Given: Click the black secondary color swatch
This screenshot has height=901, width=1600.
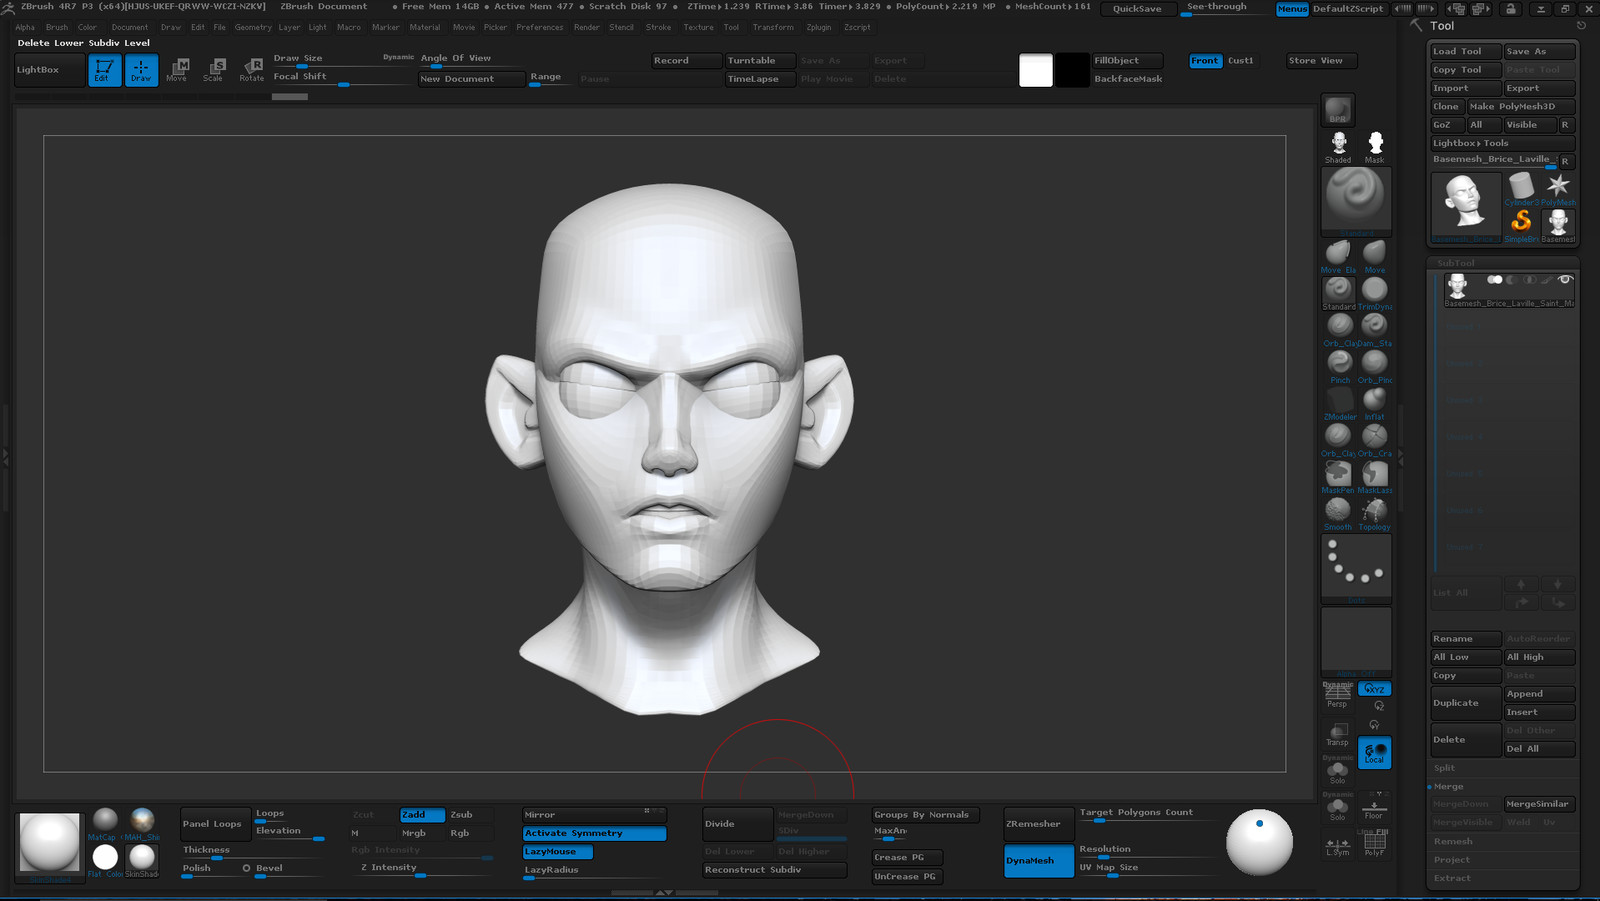Looking at the screenshot, I should click(1072, 70).
